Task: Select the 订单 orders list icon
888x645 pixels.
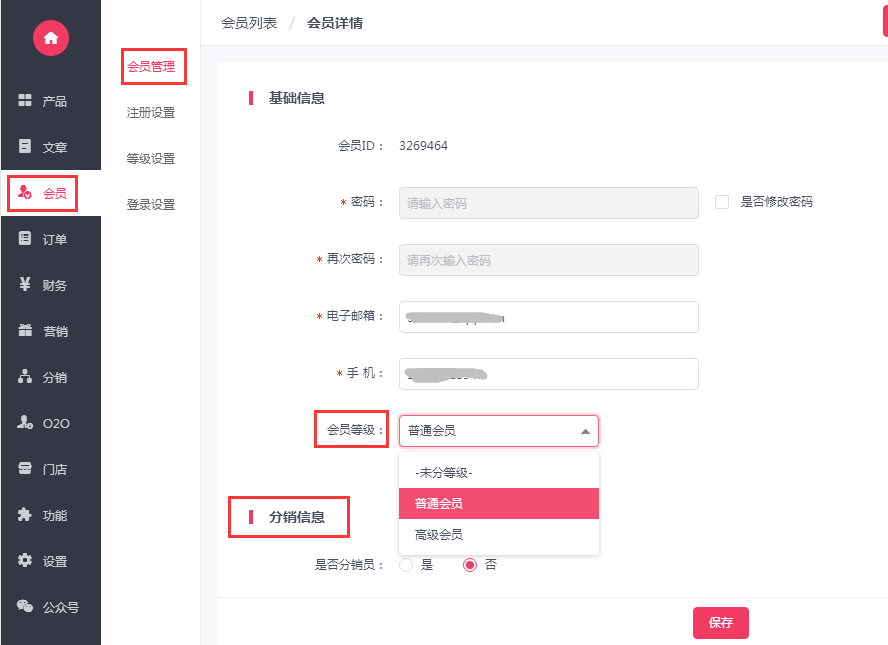Action: point(25,238)
